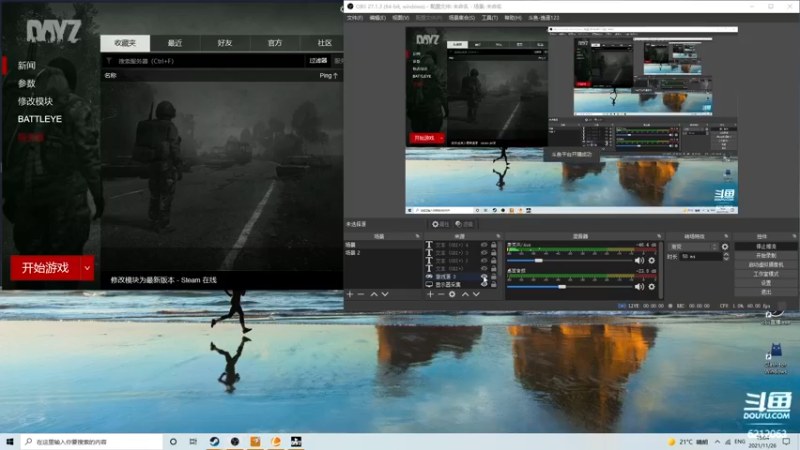This screenshot has height=450, width=800.
Task: Open transition properties gear icon
Action: click(x=725, y=246)
